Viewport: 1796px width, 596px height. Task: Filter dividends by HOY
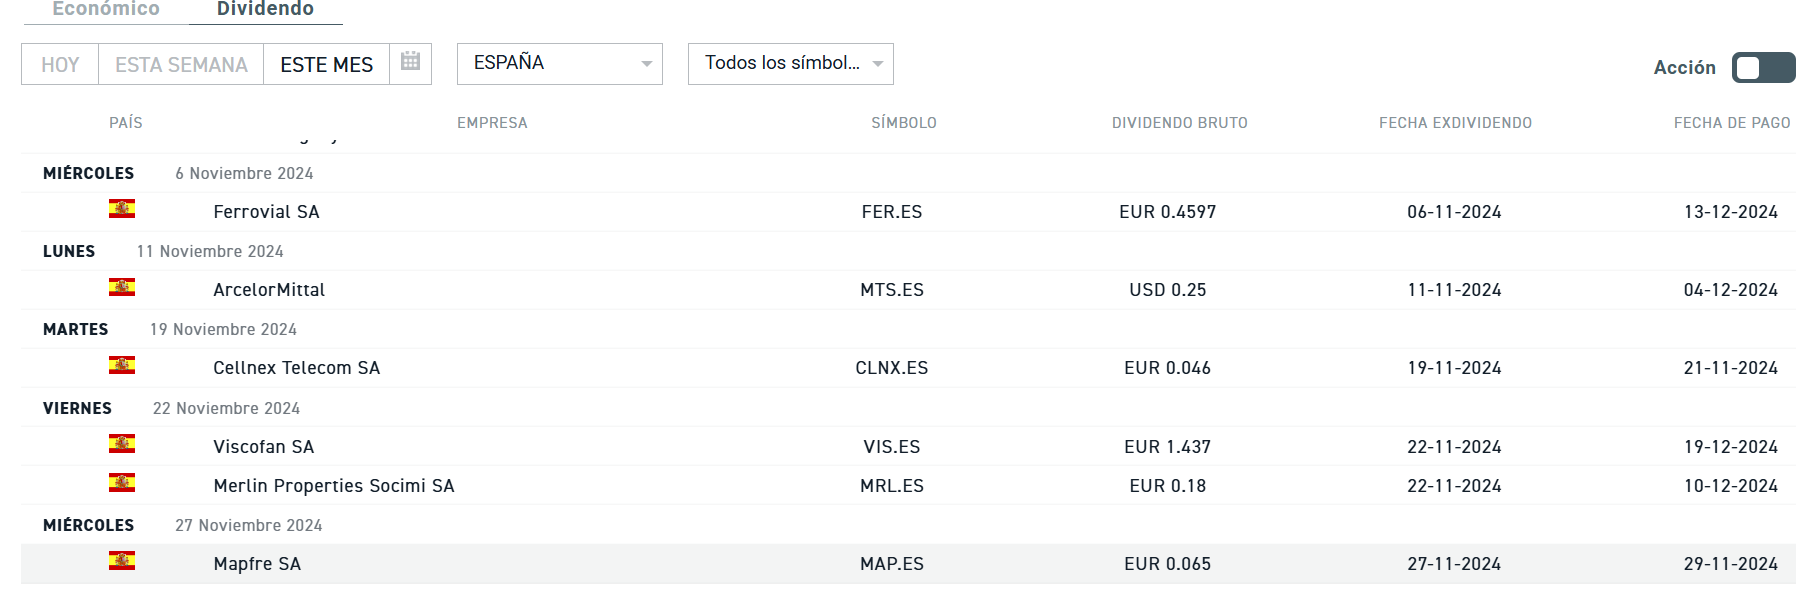60,65
